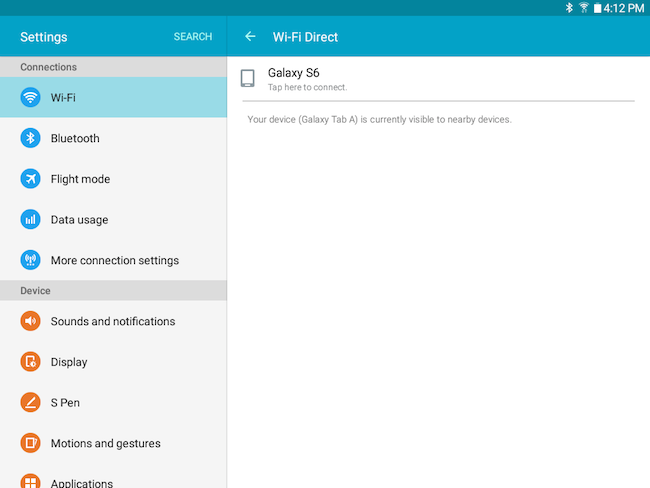
Task: Tap the Display settings icon
Action: (30, 362)
